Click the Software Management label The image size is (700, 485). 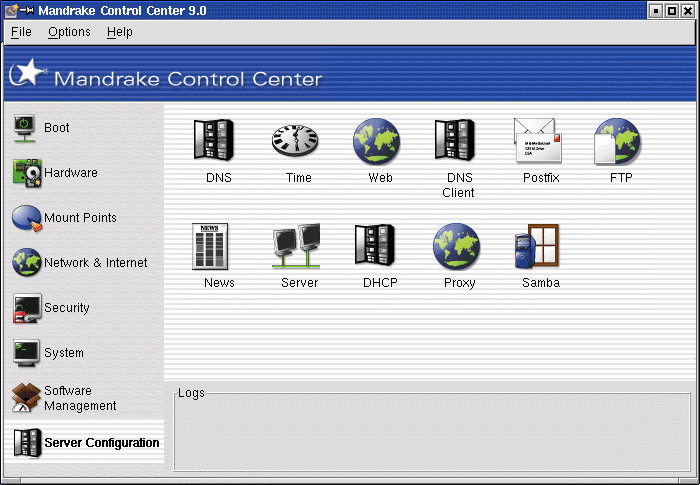pos(80,398)
